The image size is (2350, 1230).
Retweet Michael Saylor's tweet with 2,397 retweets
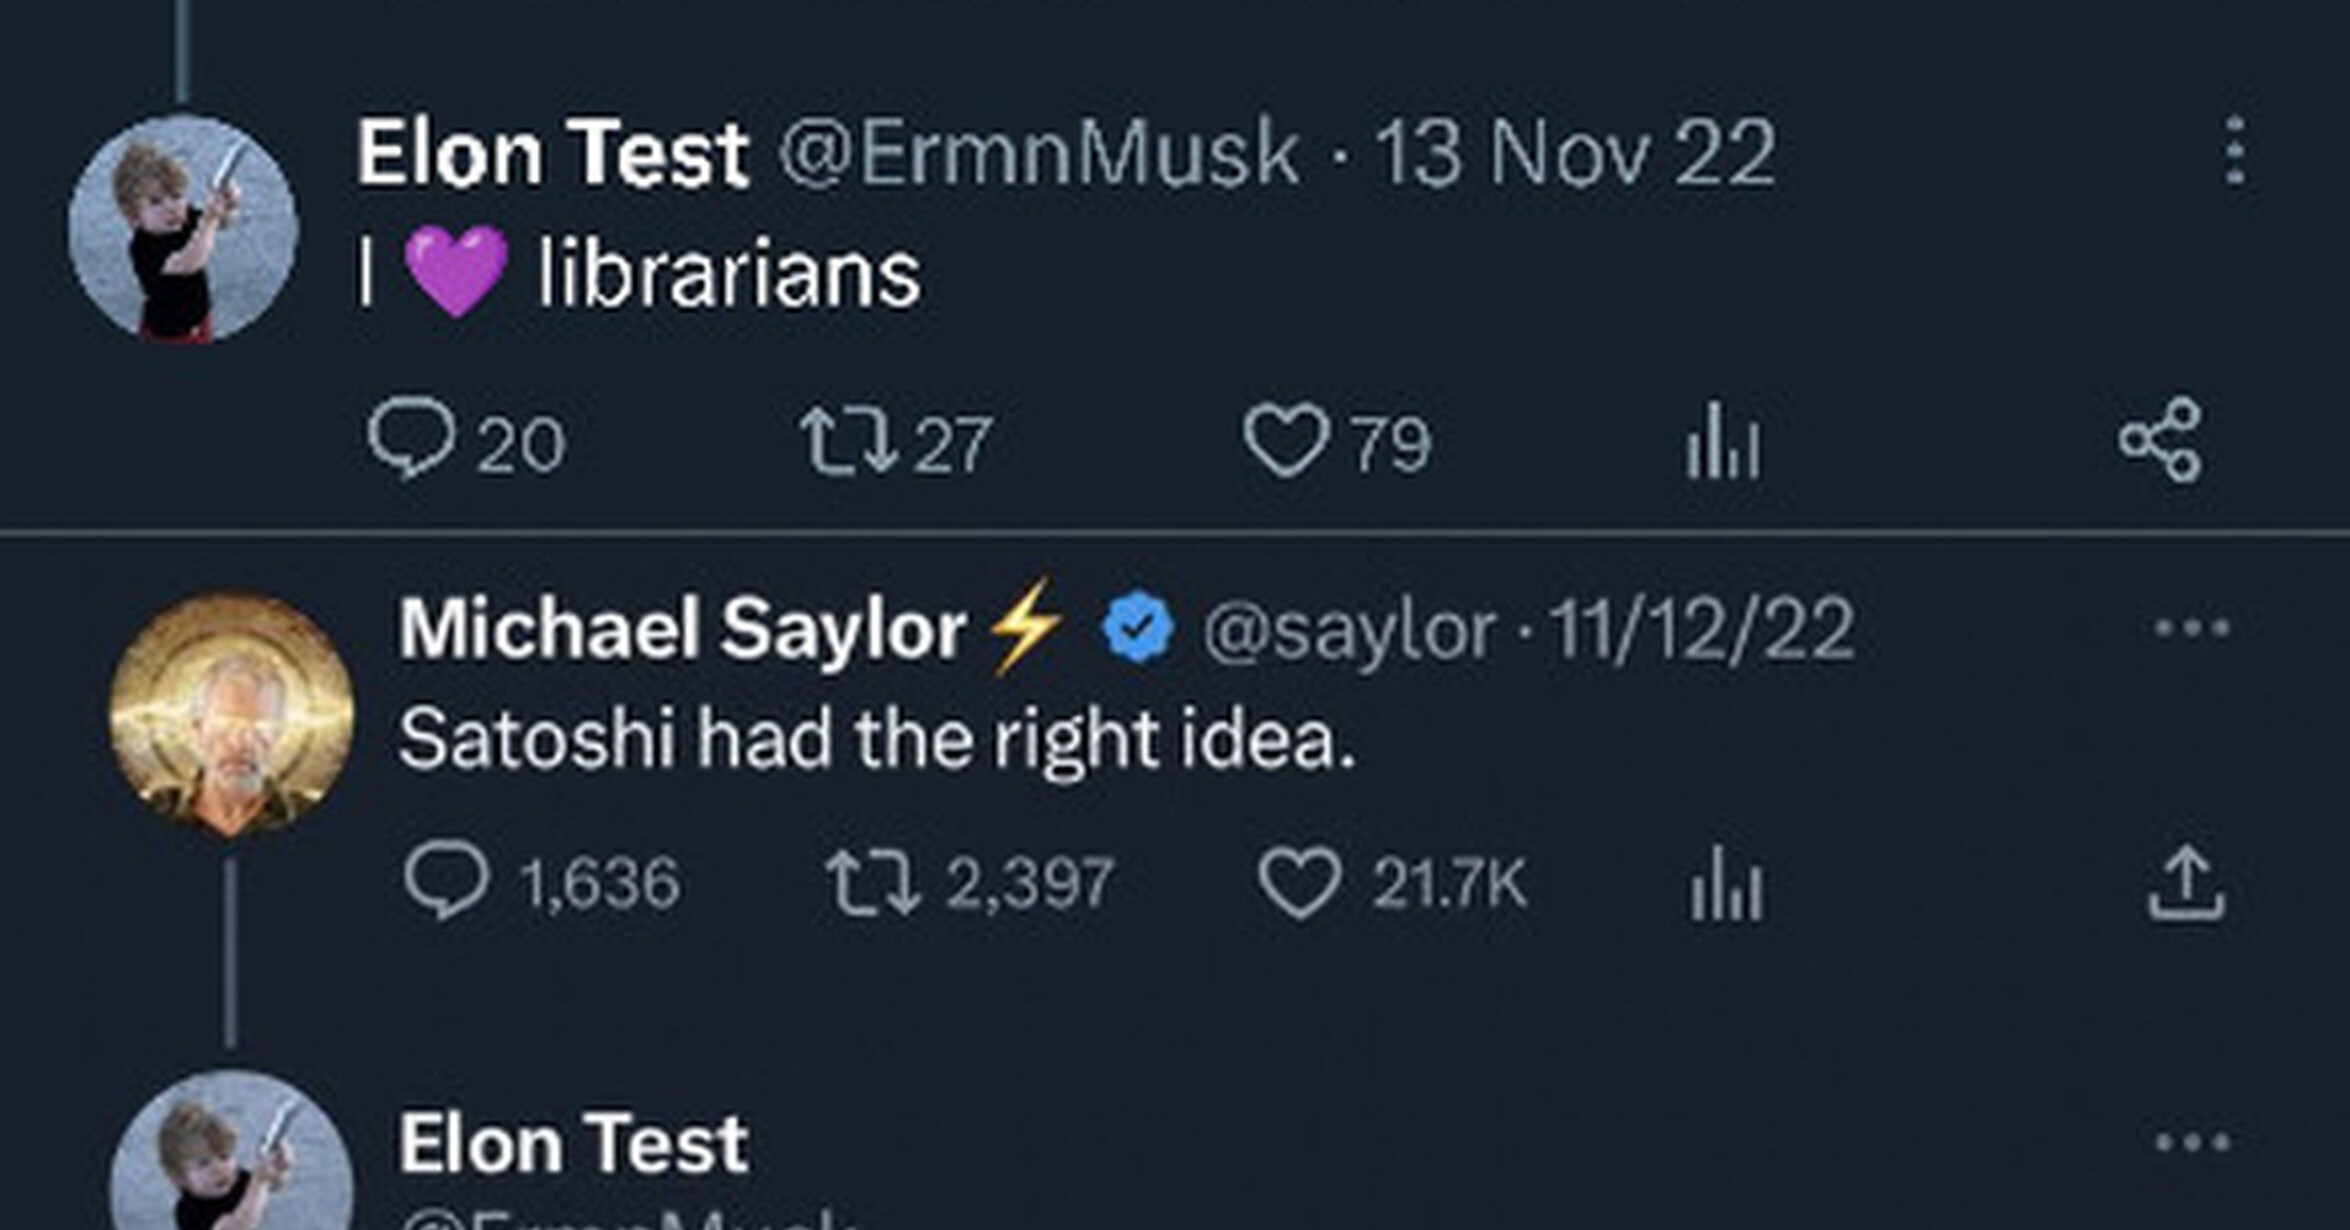(872, 884)
